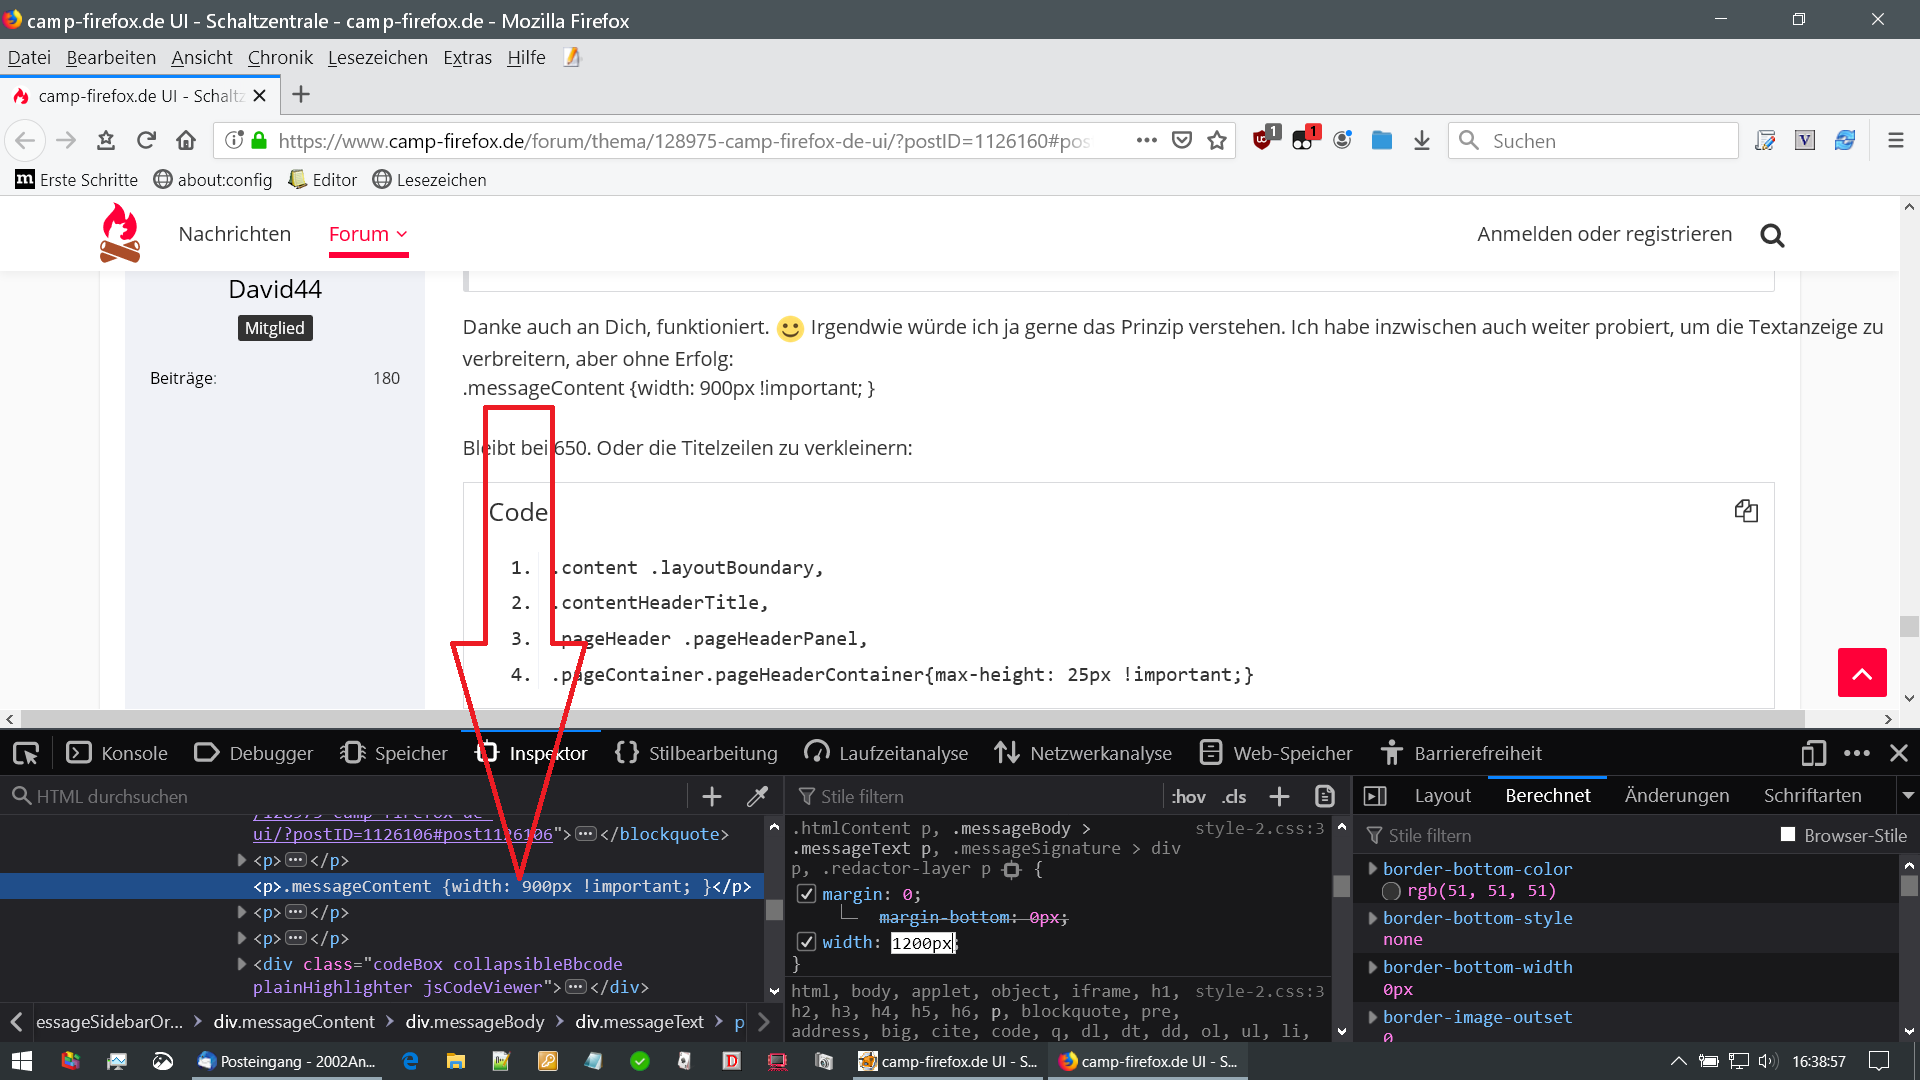Screen dimensions: 1920x1080
Task: Click the eyedropper color picker icon
Action: 757,796
